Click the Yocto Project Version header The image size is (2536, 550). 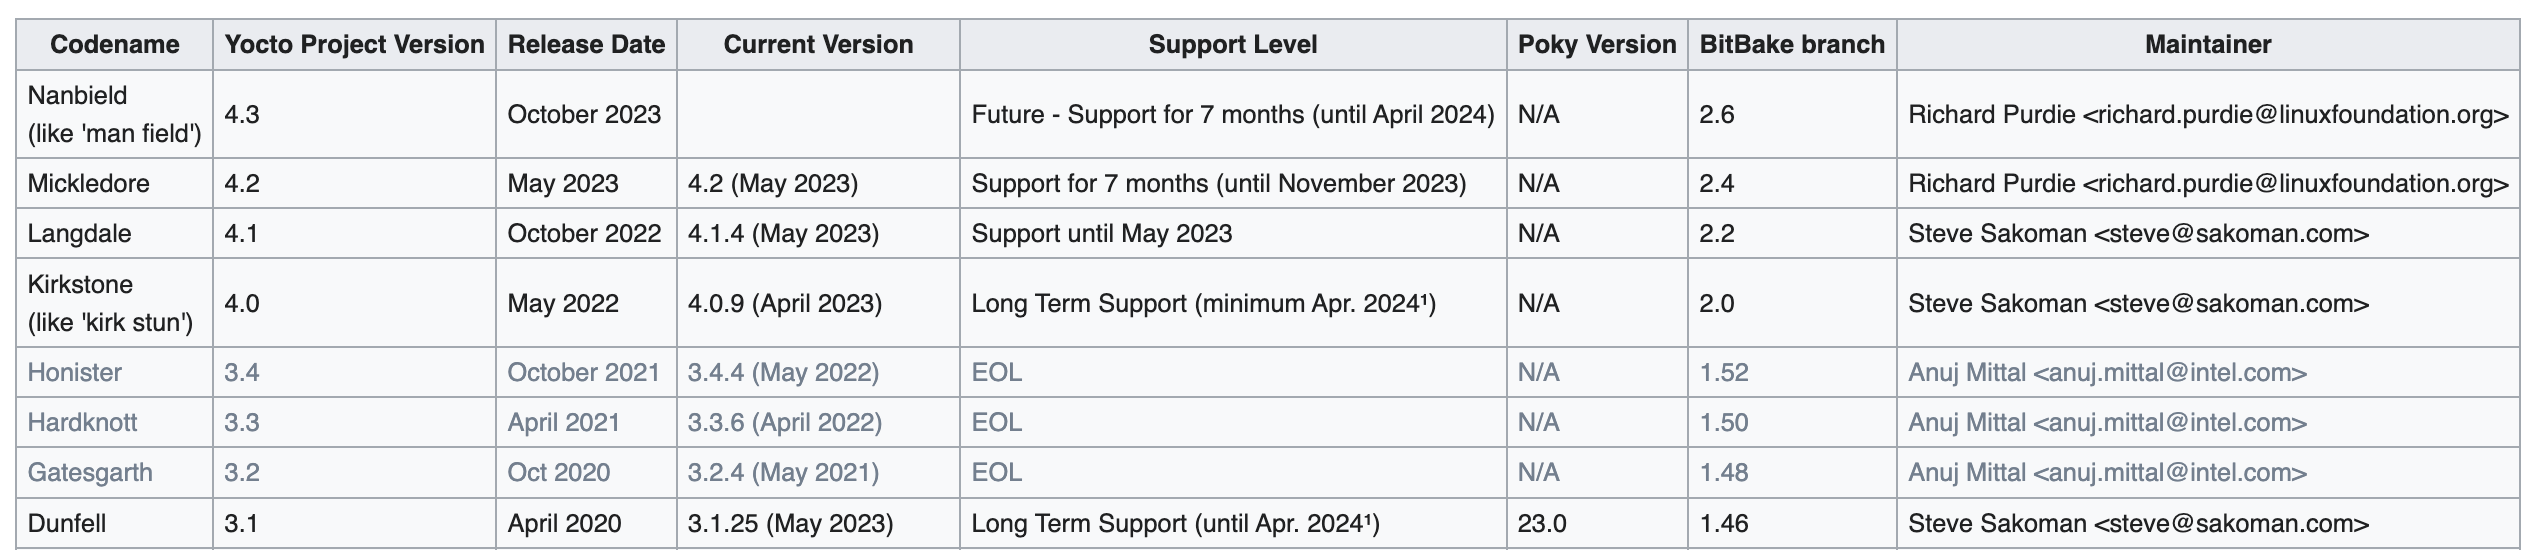pyautogui.click(x=354, y=45)
